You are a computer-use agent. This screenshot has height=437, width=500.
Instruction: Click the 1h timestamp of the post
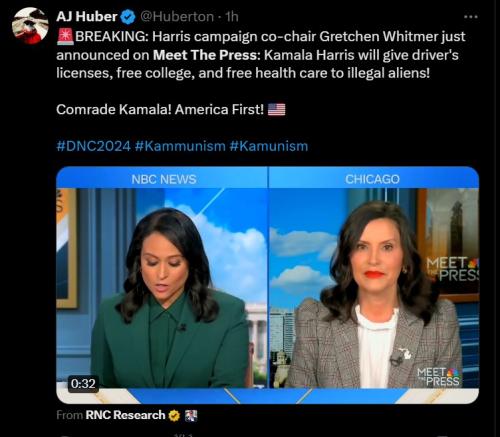point(232,17)
